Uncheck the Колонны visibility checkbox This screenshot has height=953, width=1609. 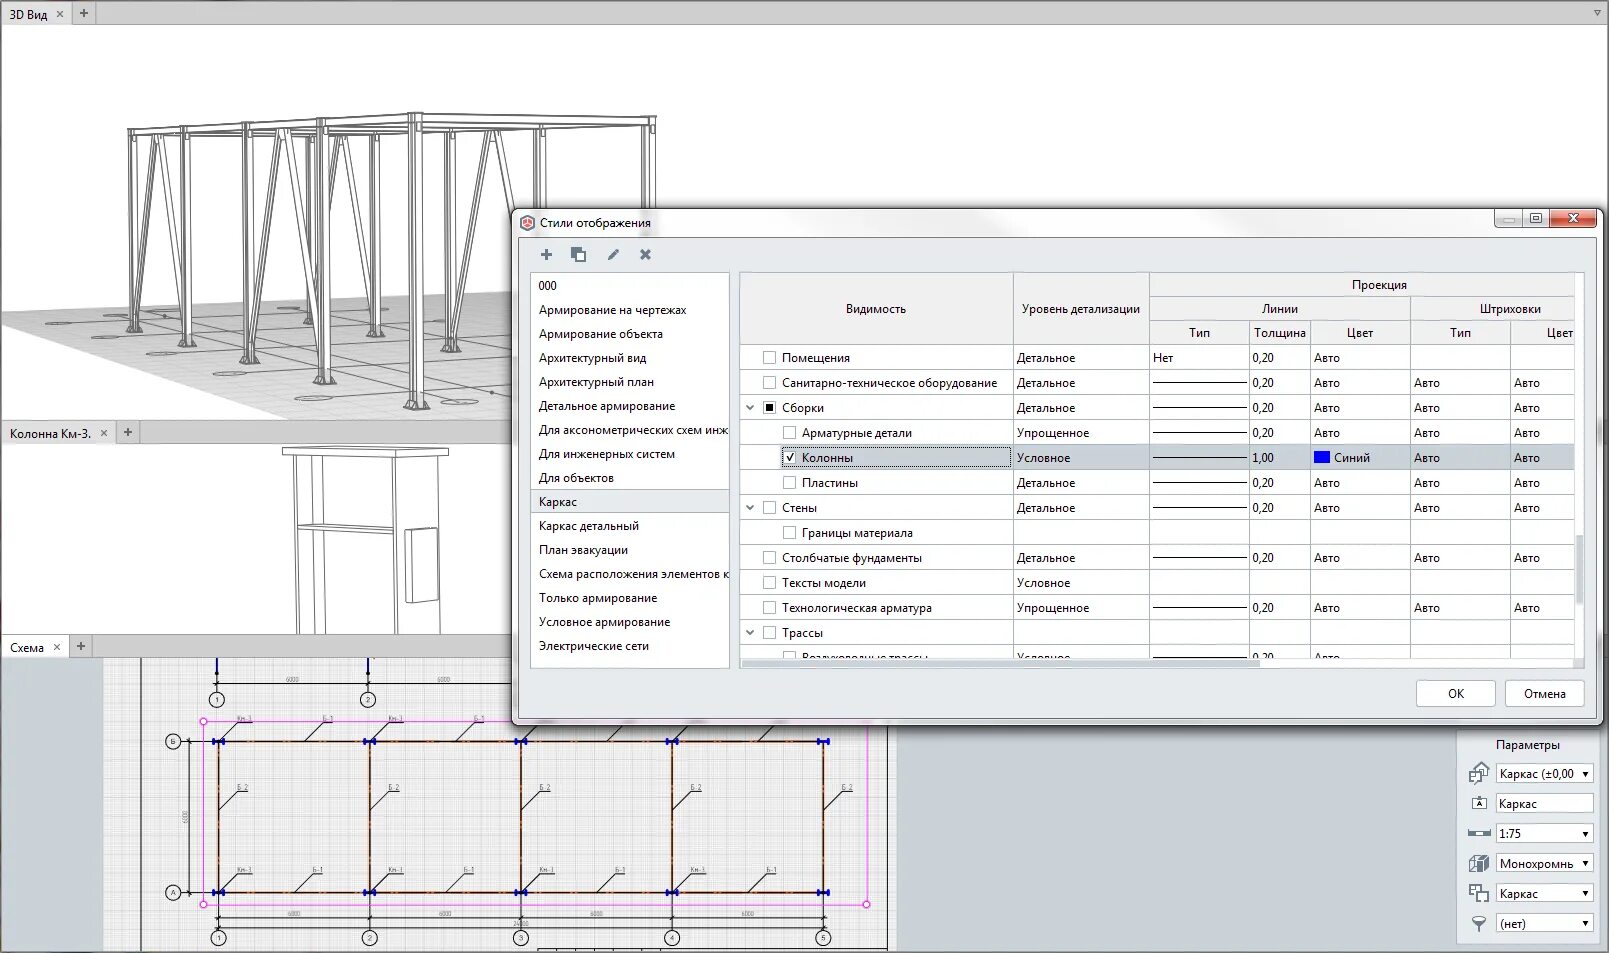pyautogui.click(x=790, y=458)
